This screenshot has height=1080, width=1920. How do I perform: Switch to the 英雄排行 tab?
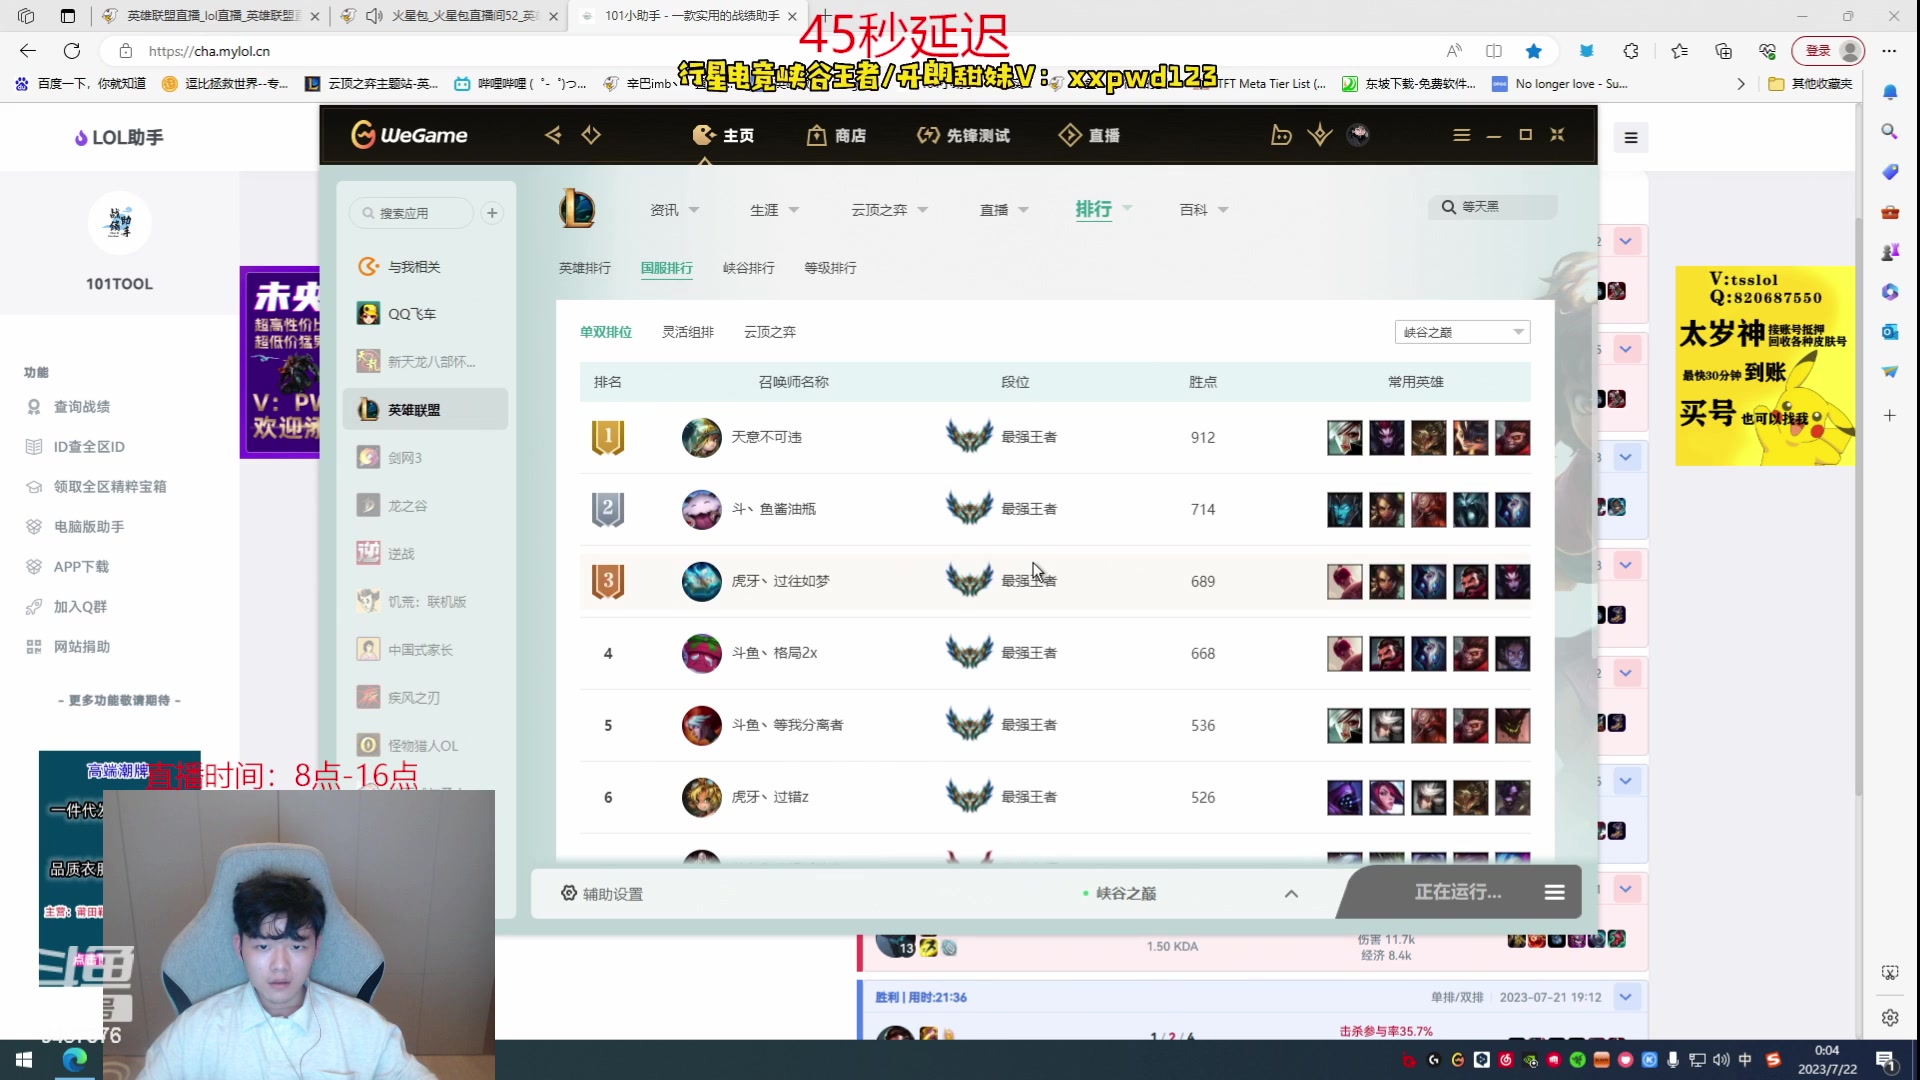click(585, 268)
